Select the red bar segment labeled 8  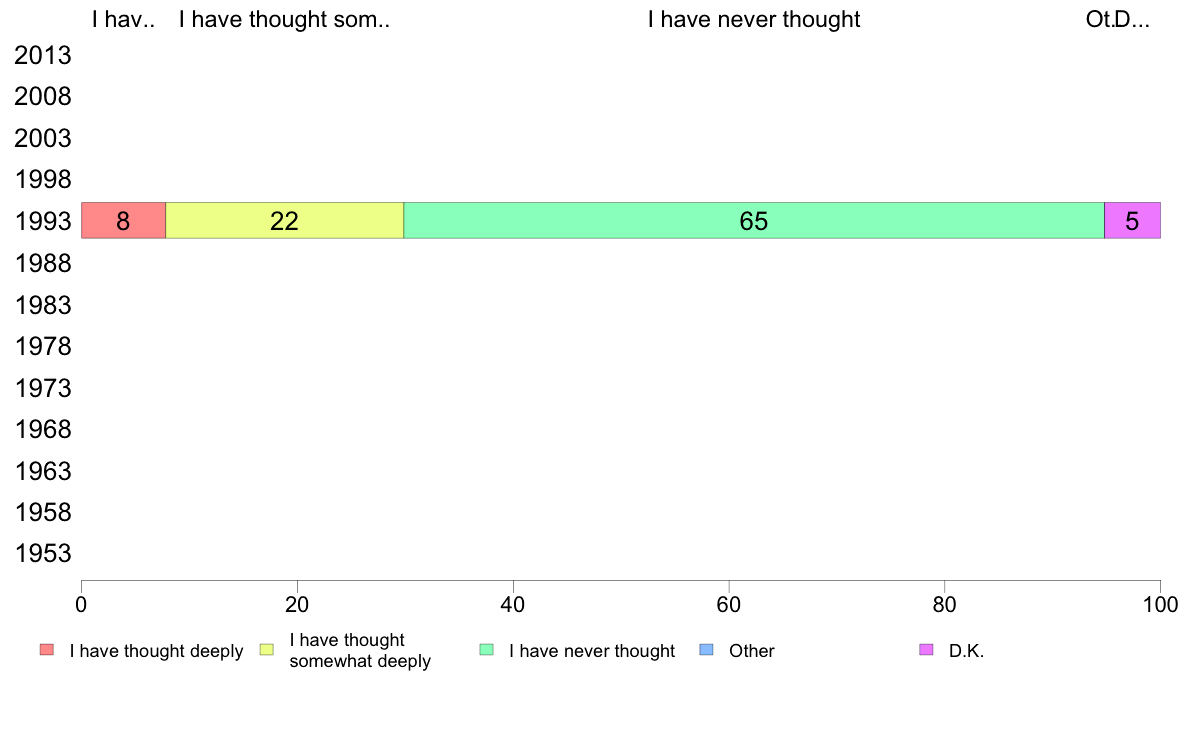tap(123, 221)
